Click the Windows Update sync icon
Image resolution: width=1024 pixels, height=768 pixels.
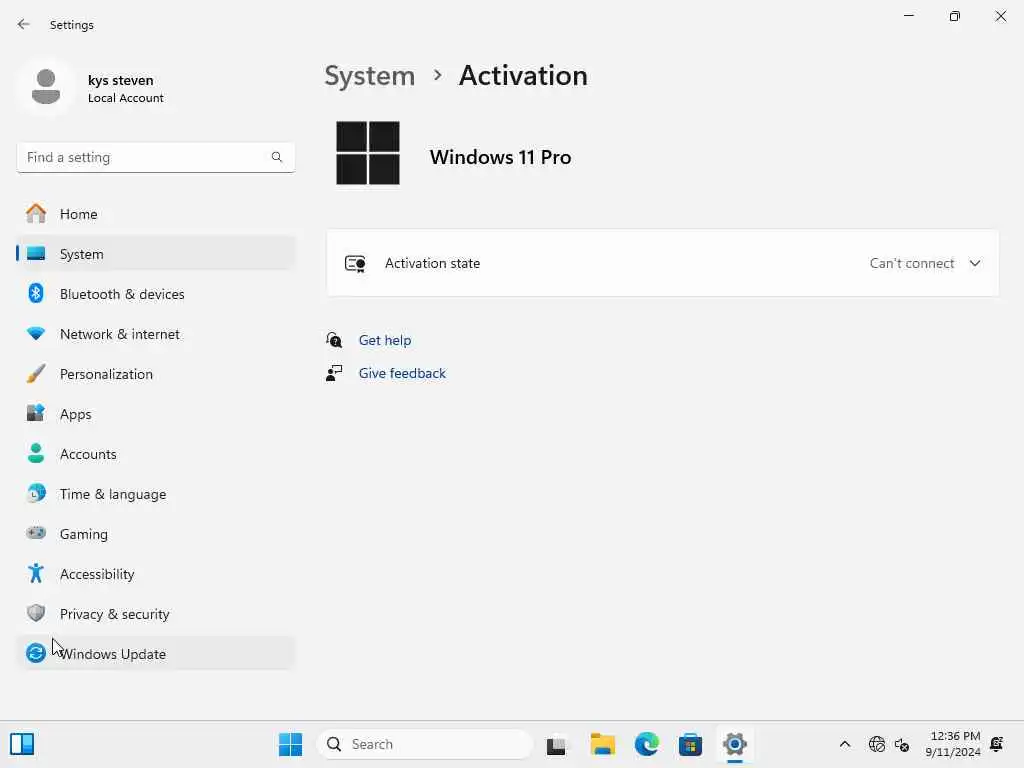pos(36,653)
